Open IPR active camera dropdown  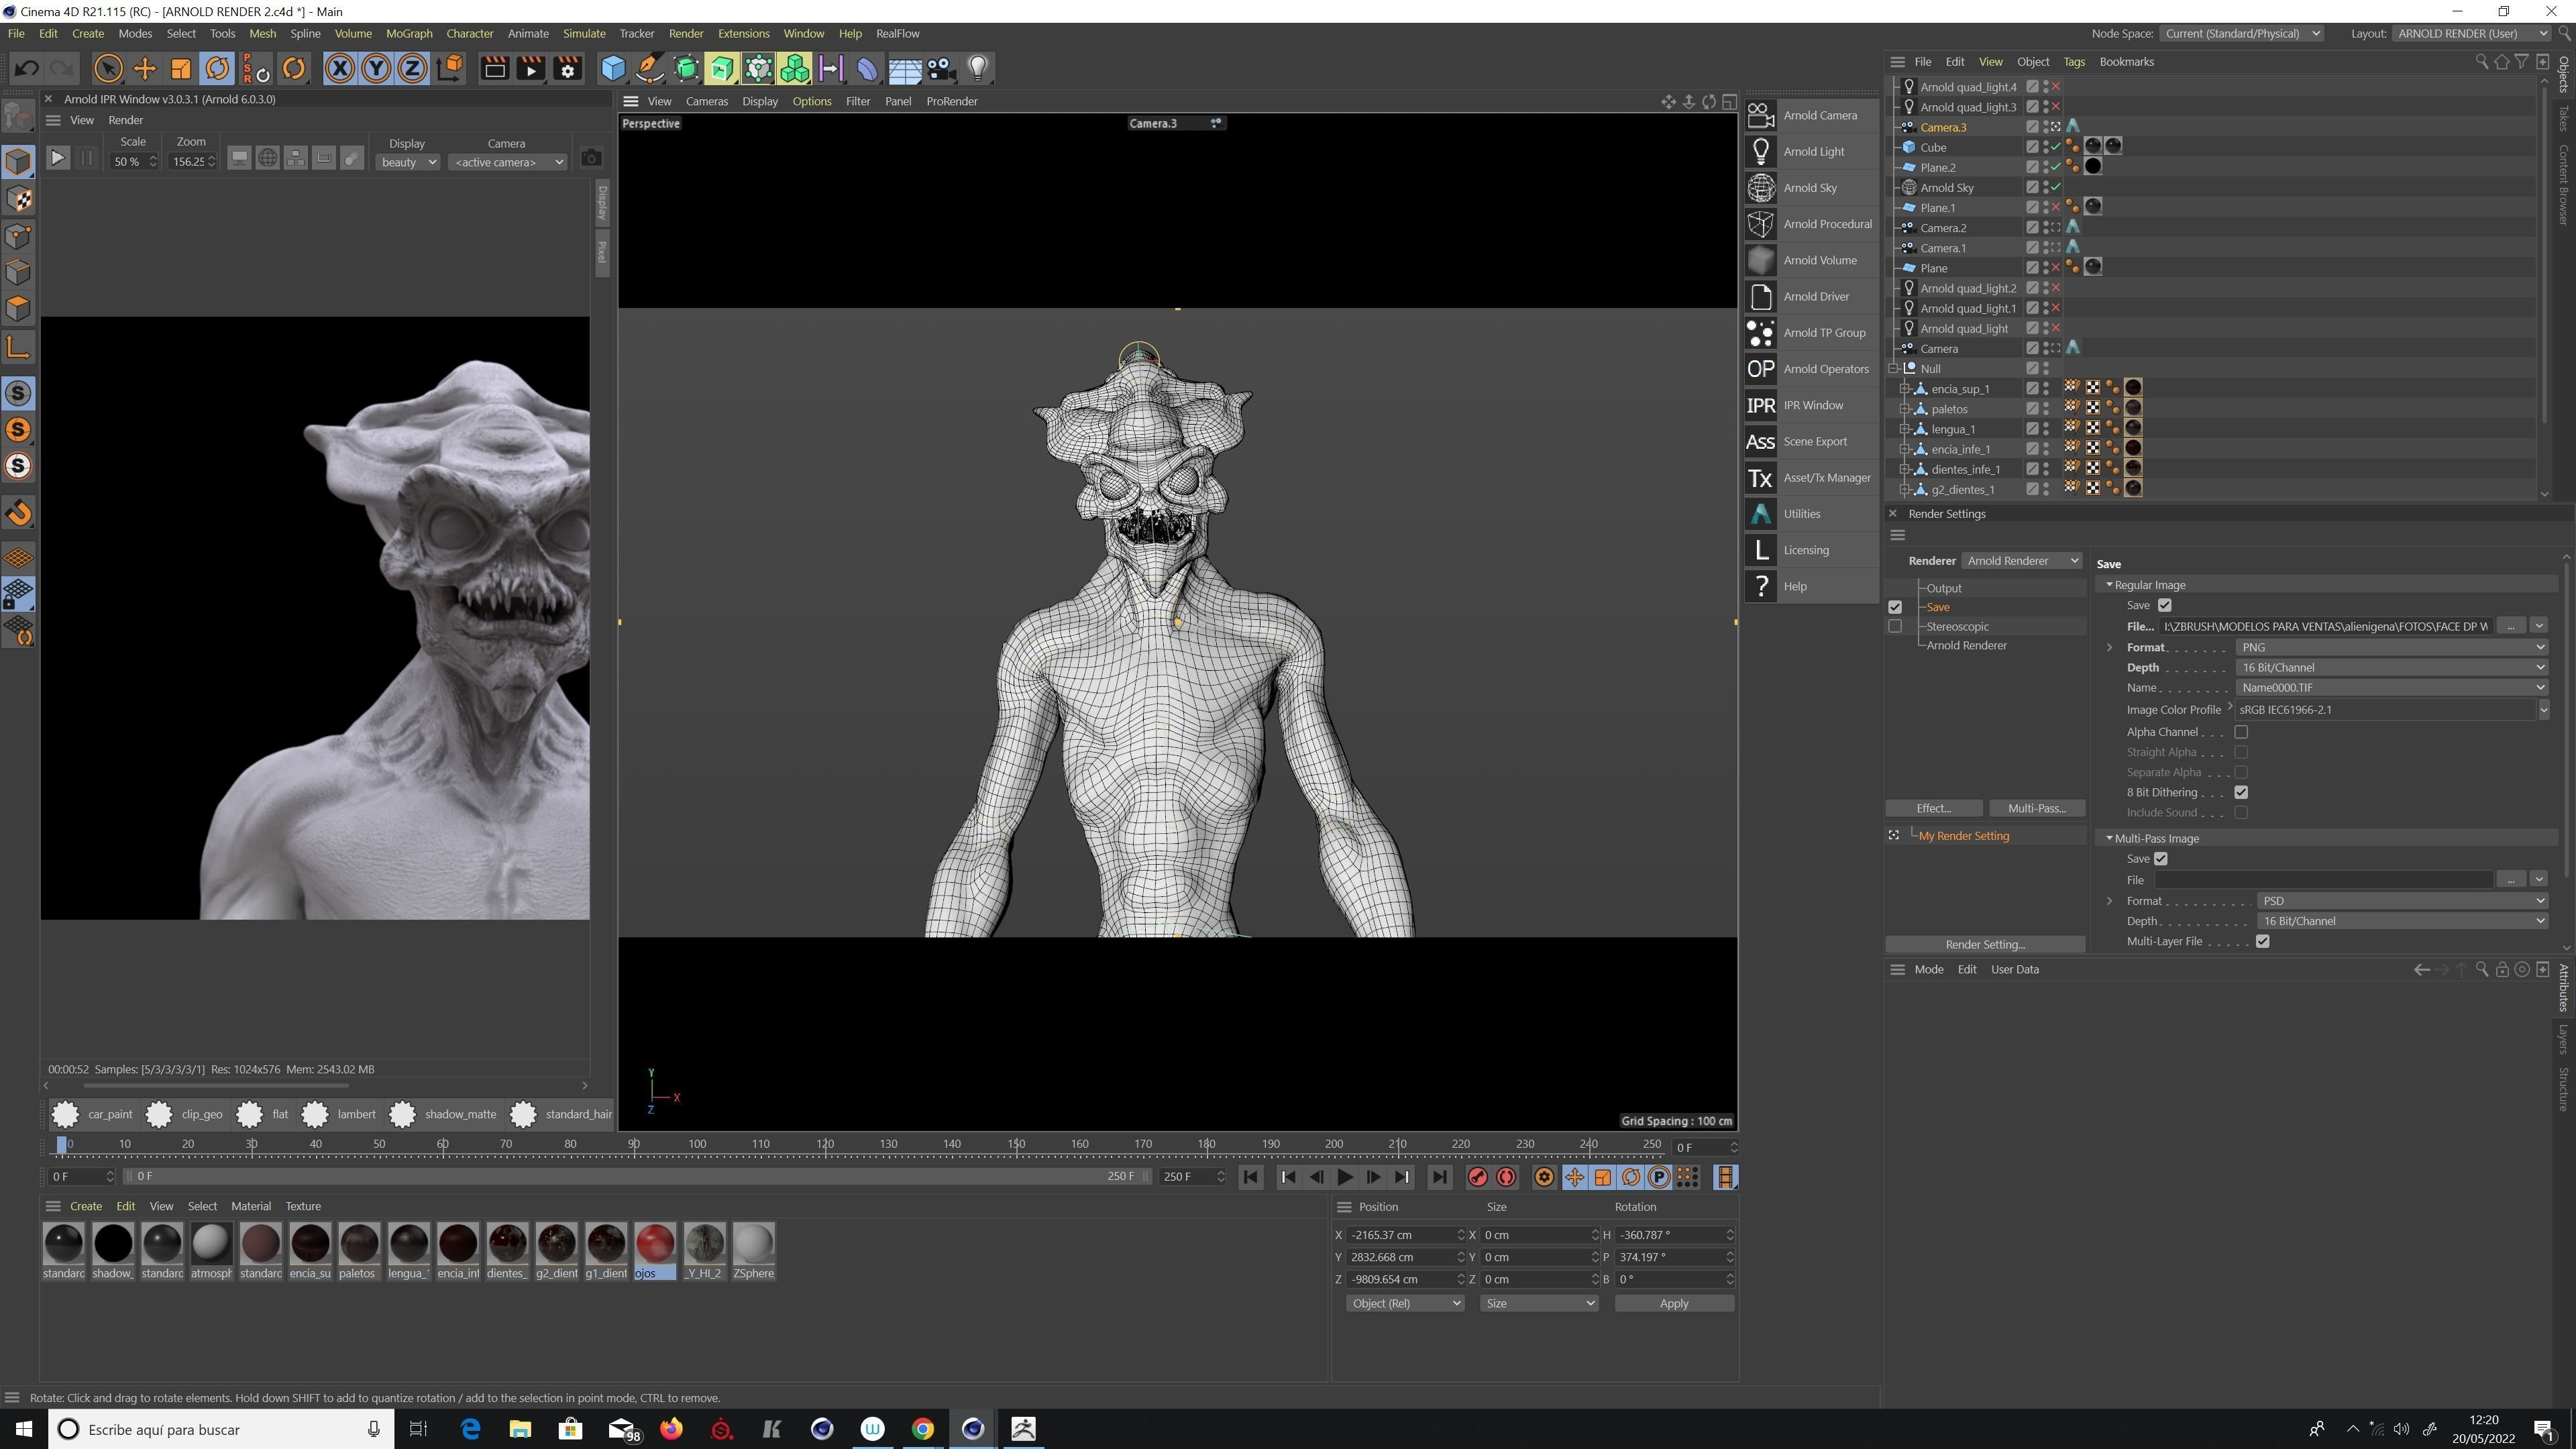coord(509,162)
